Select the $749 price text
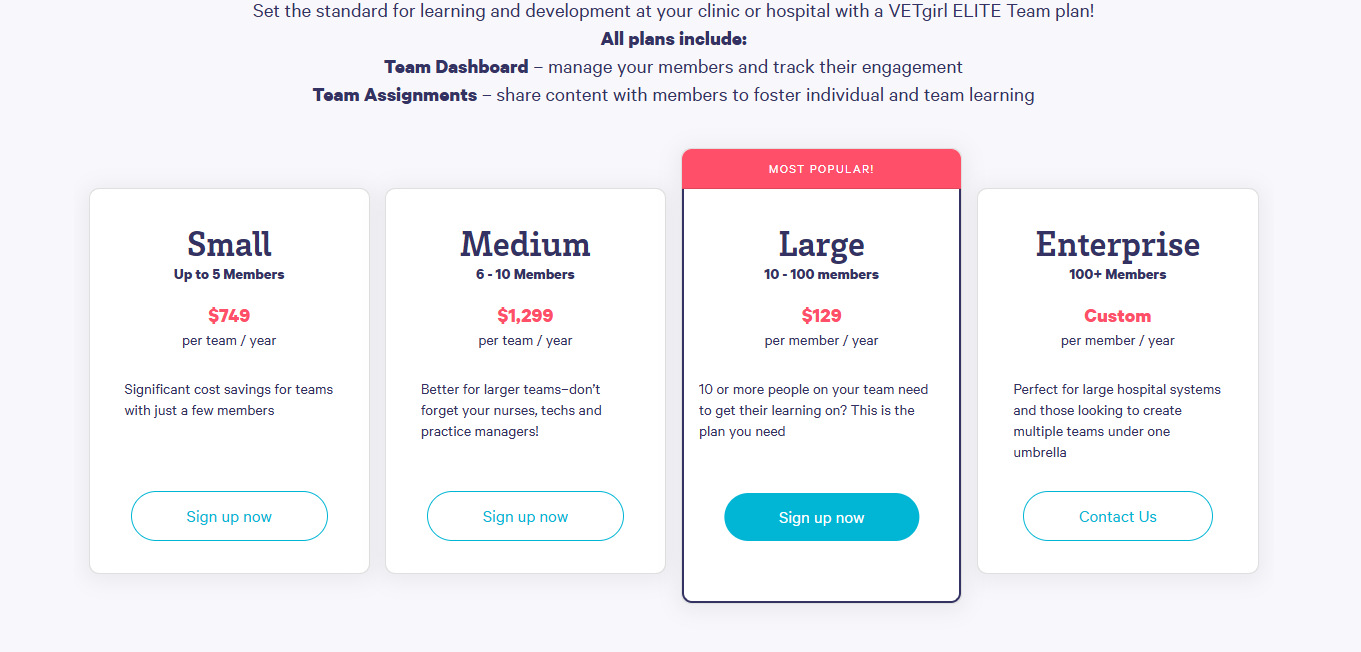 [229, 316]
